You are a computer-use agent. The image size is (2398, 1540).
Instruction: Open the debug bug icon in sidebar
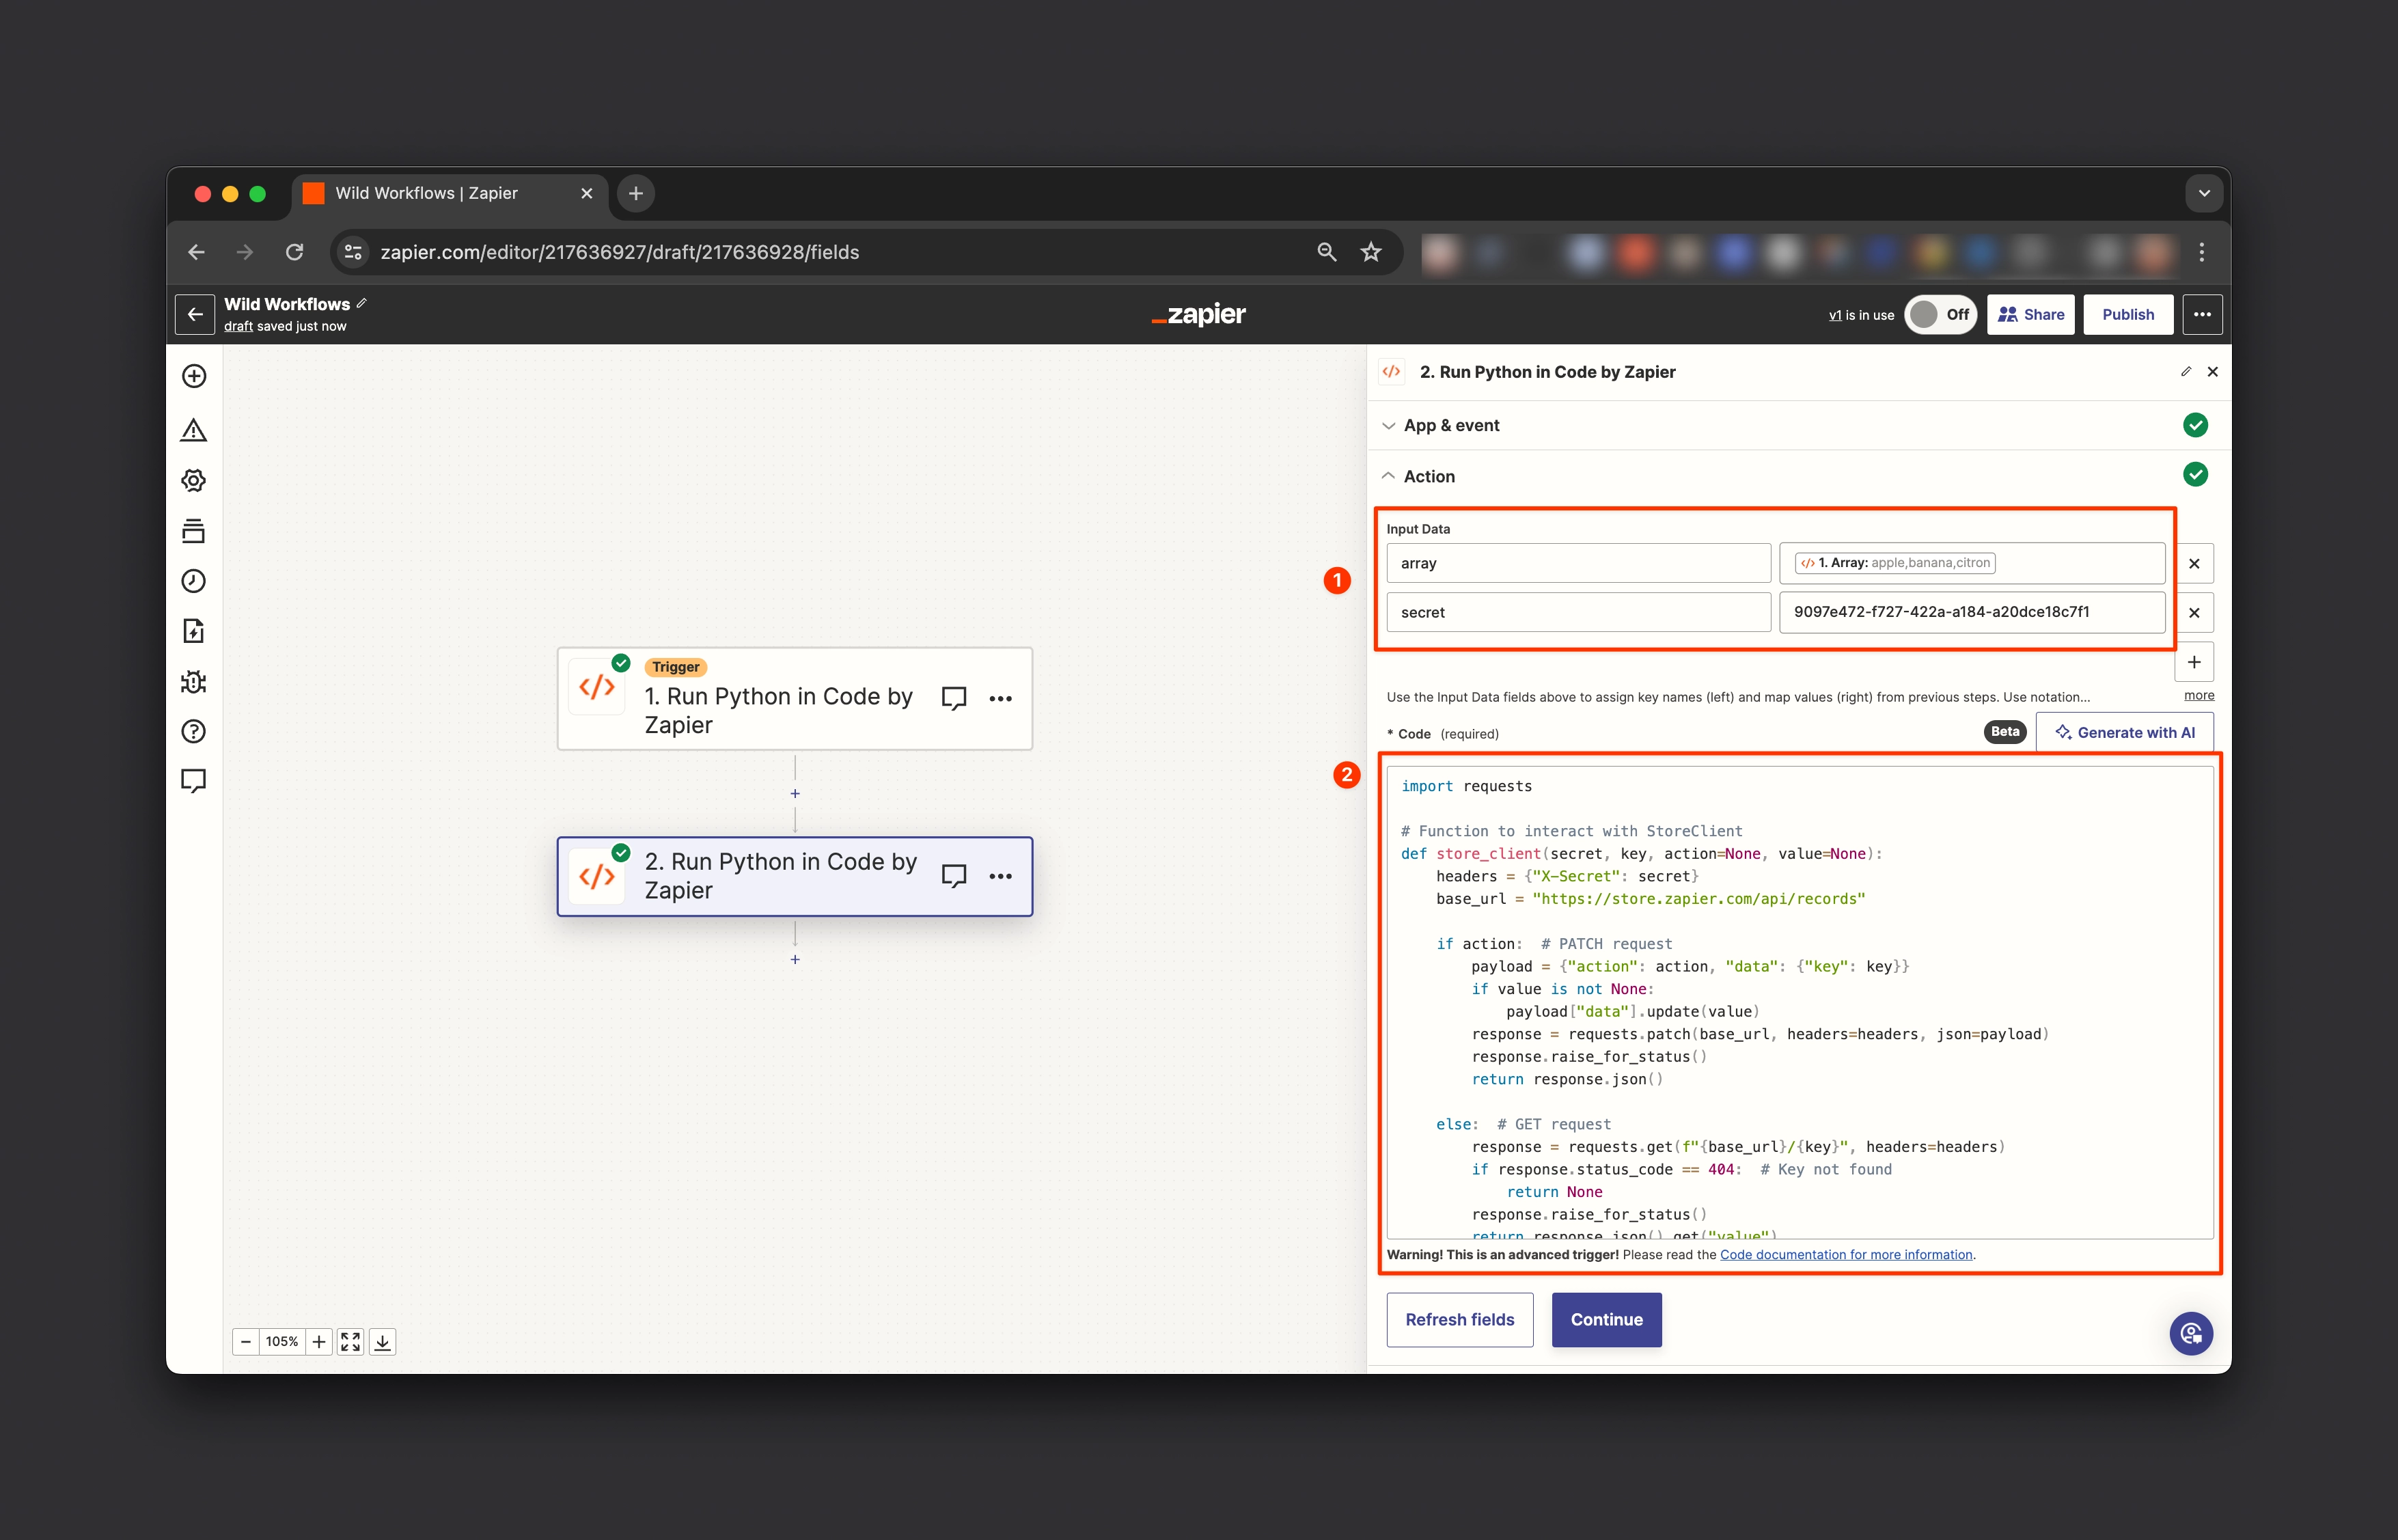point(194,682)
